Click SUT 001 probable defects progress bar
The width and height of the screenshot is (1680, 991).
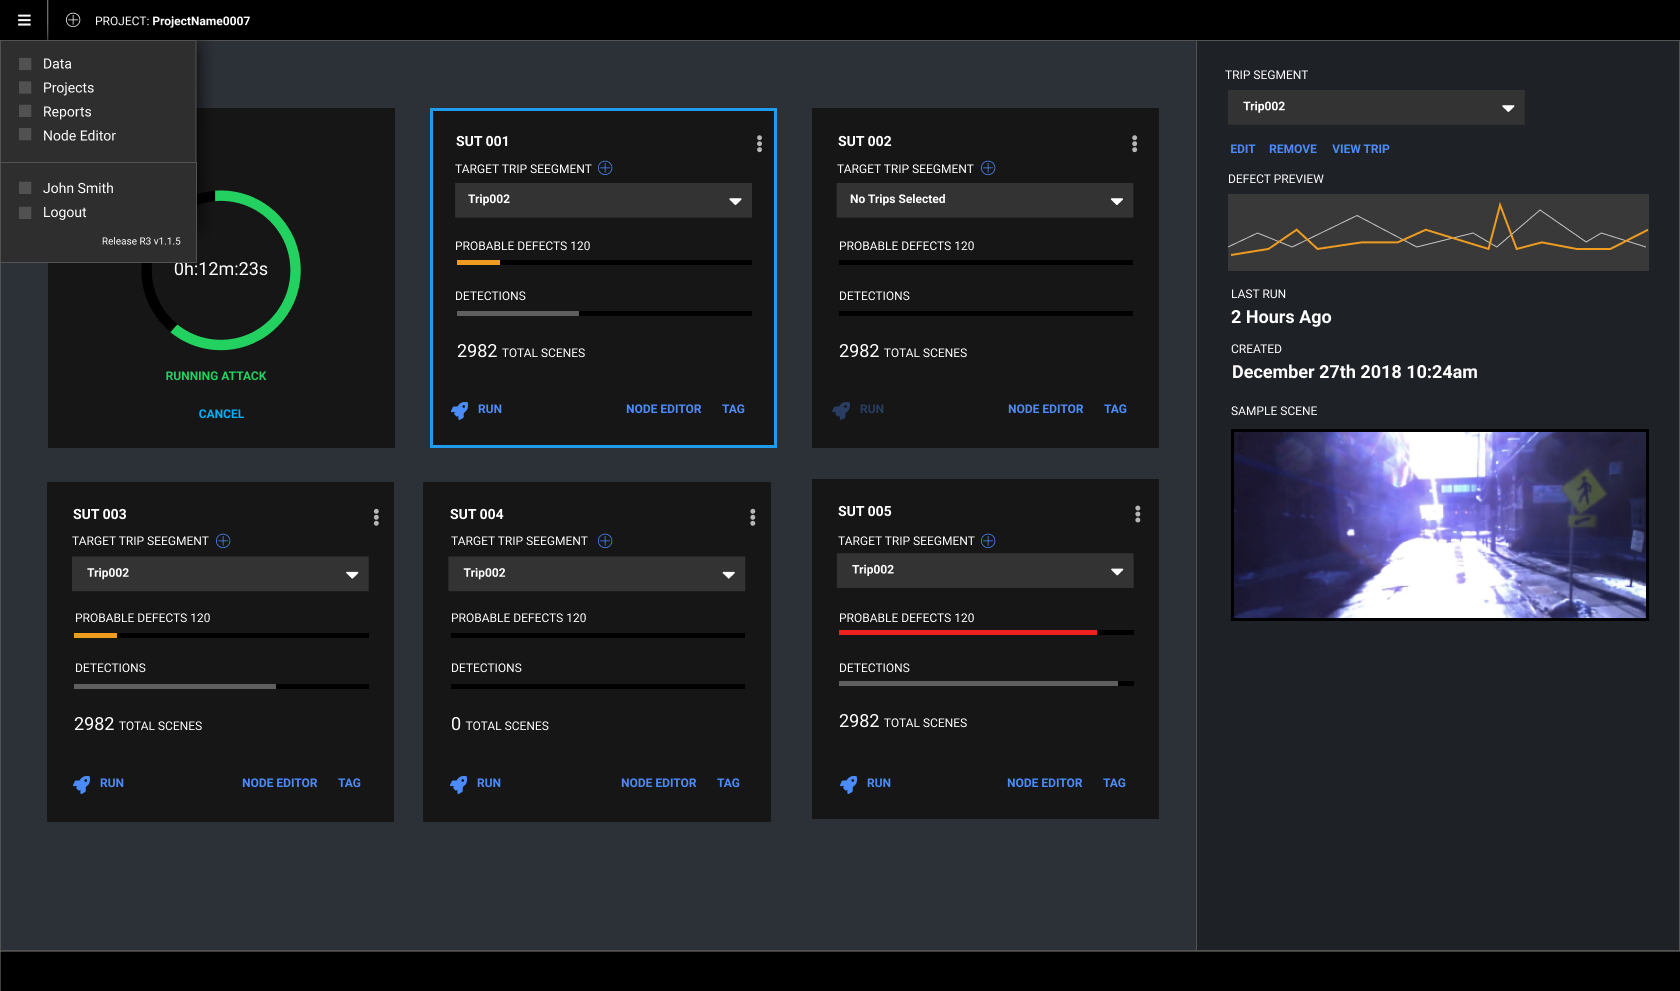pyautogui.click(x=604, y=263)
